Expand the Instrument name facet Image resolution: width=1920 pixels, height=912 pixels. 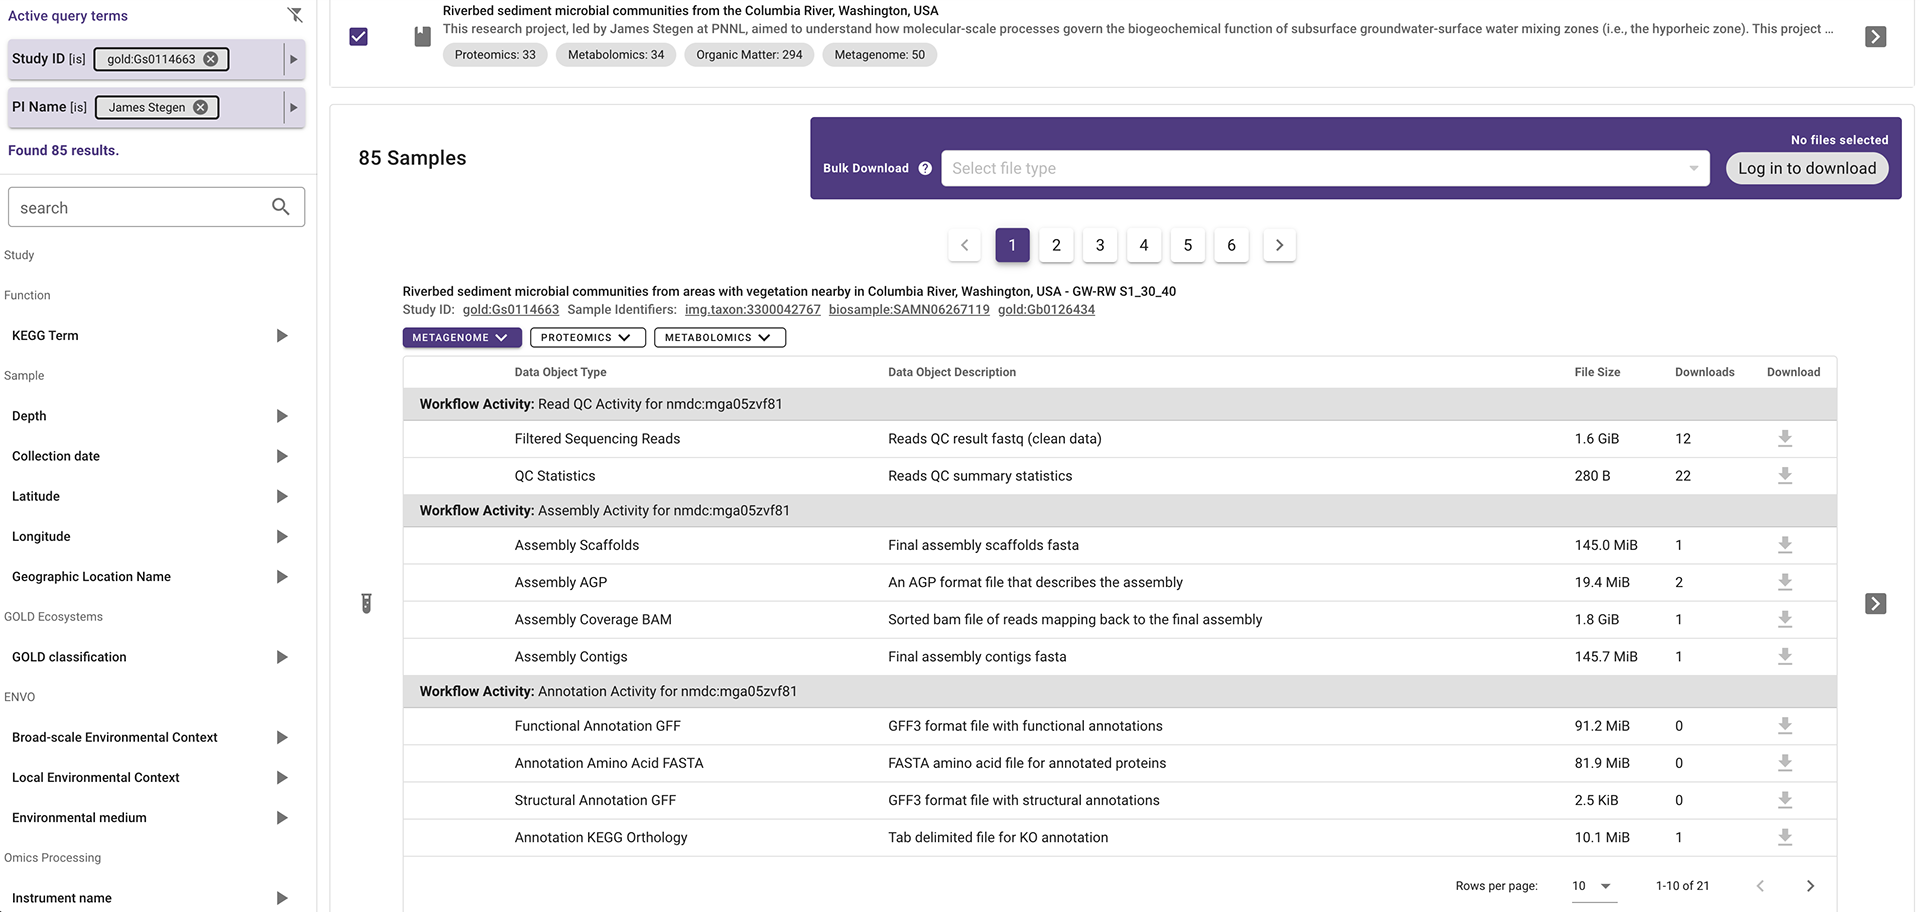click(x=282, y=898)
